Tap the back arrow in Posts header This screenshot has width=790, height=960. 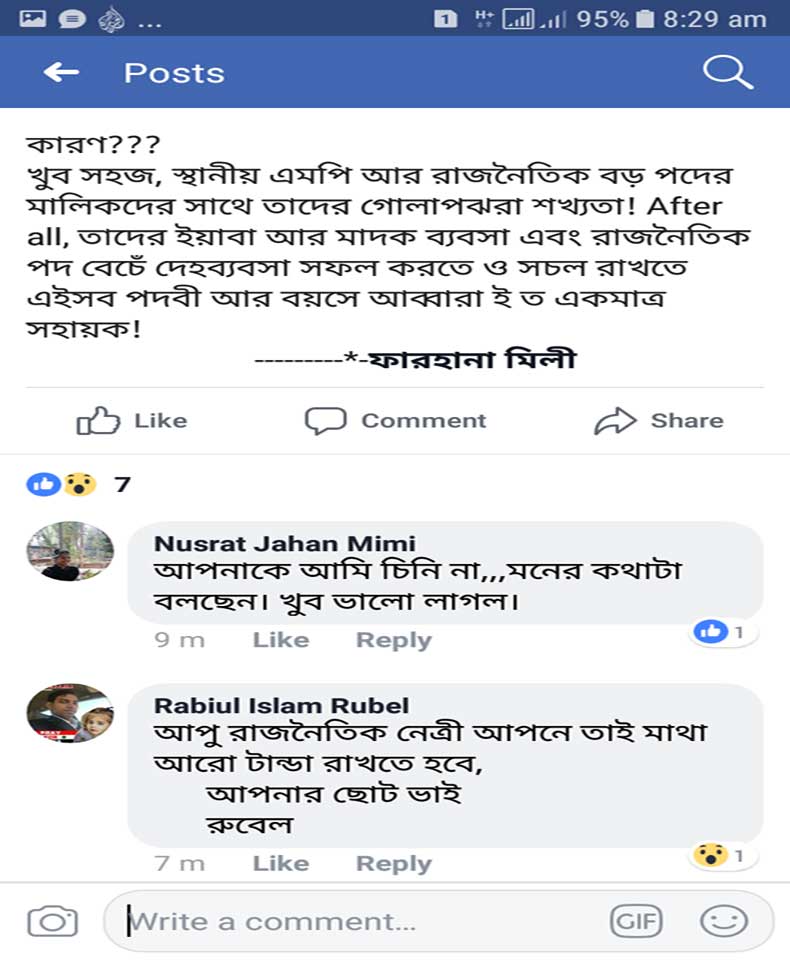coord(61,72)
